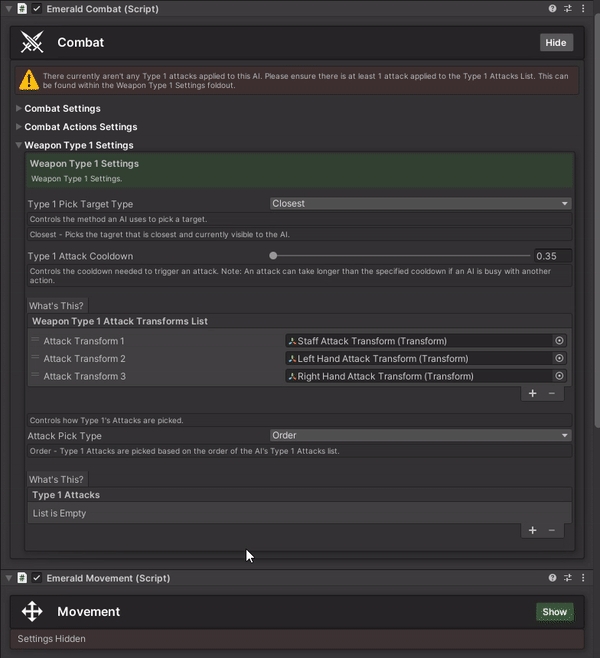This screenshot has width=600, height=658.
Task: Add new entry to Attack Transforms list
Action: pos(533,394)
